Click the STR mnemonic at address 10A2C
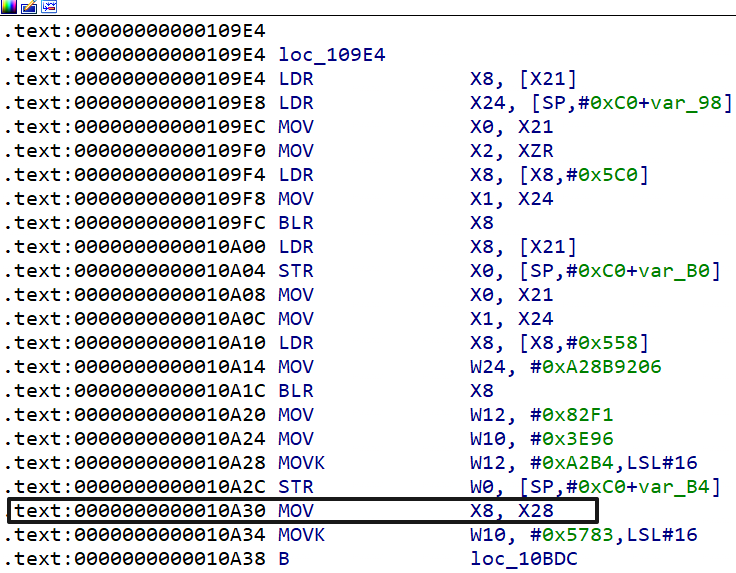The height and width of the screenshot is (573, 736). 296,487
